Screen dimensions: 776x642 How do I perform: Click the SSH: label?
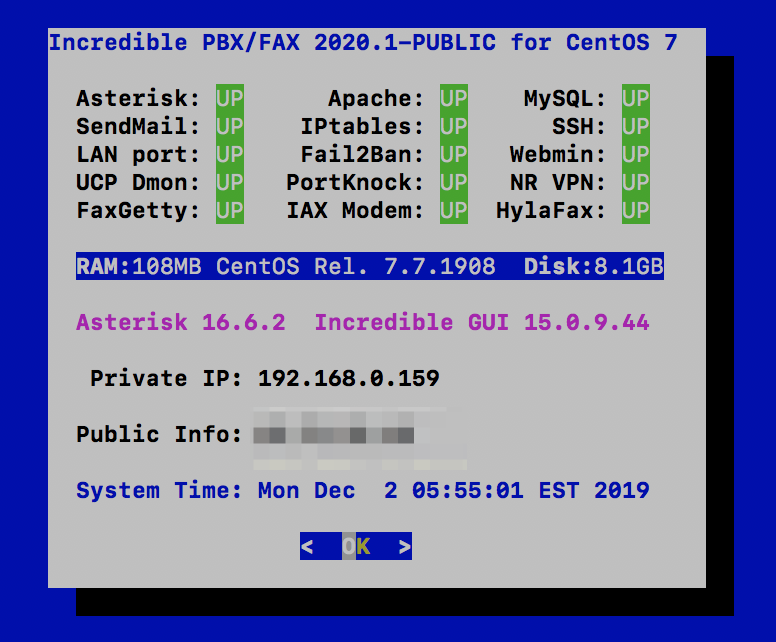pos(579,126)
